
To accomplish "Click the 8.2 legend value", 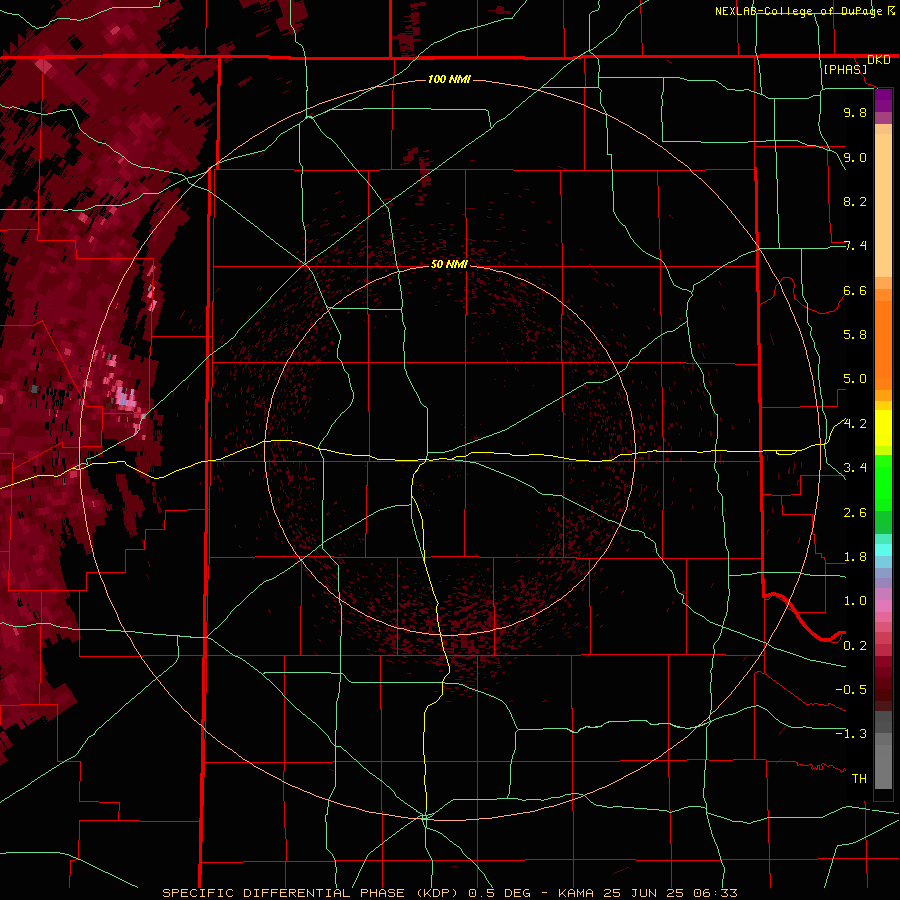I will click(855, 201).
